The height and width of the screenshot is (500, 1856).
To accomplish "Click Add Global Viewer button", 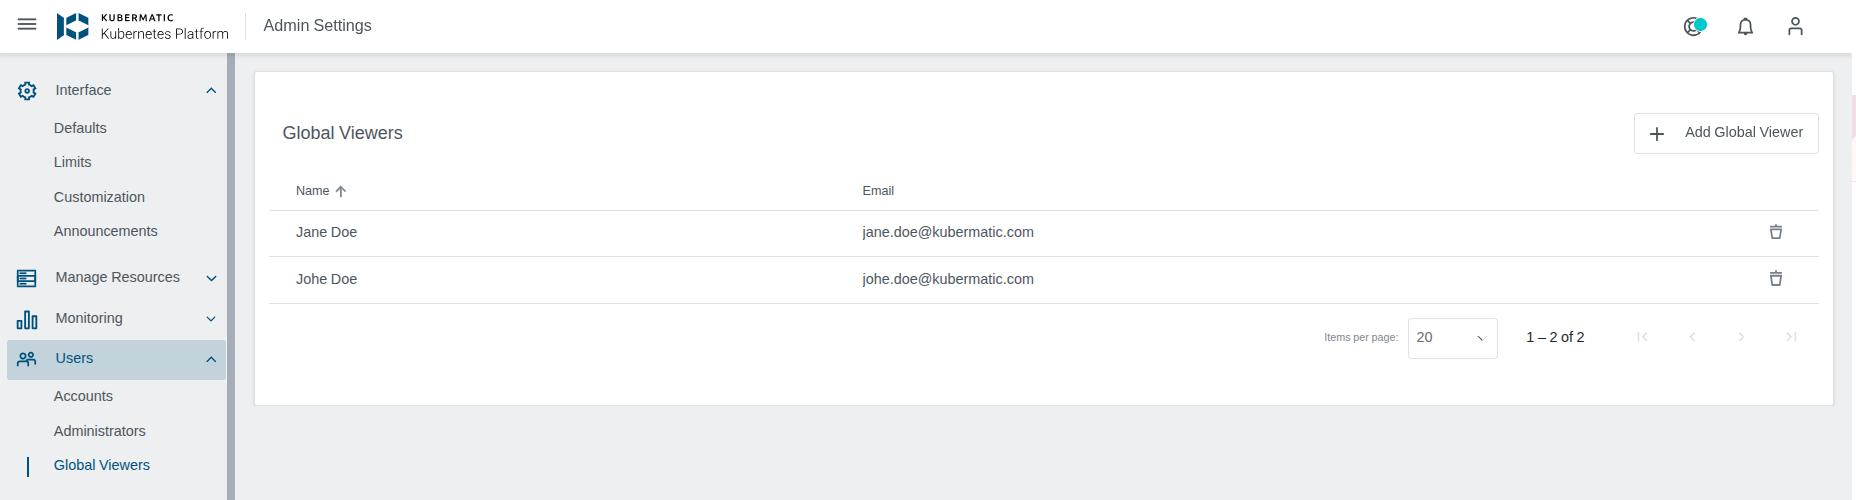I will (1725, 133).
